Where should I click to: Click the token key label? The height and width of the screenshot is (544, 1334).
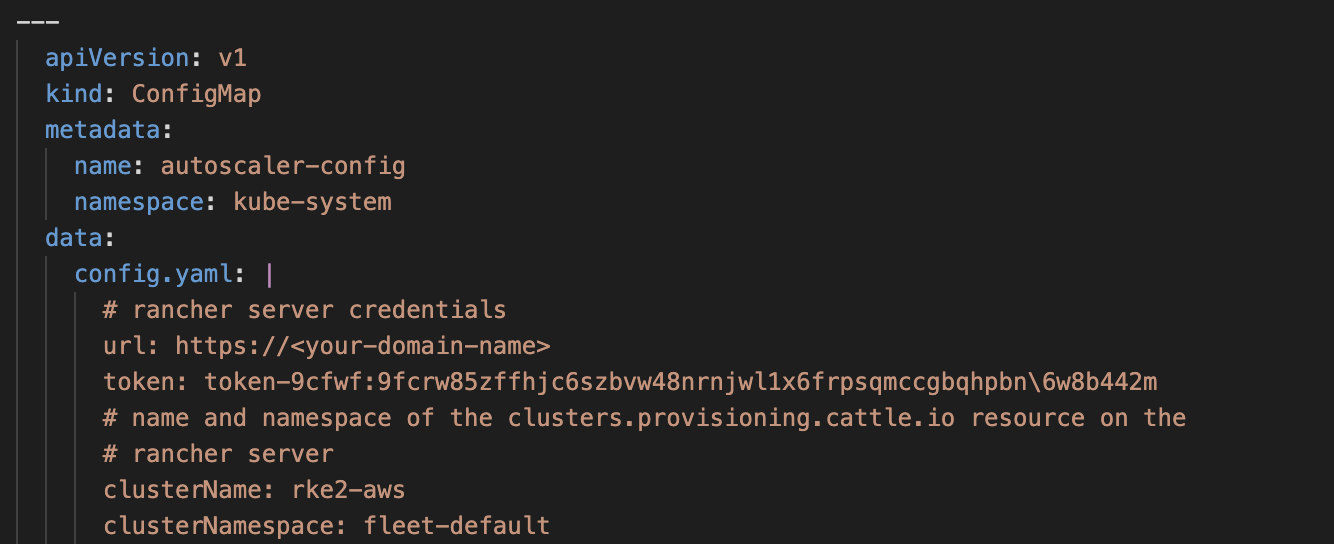[x=139, y=382]
